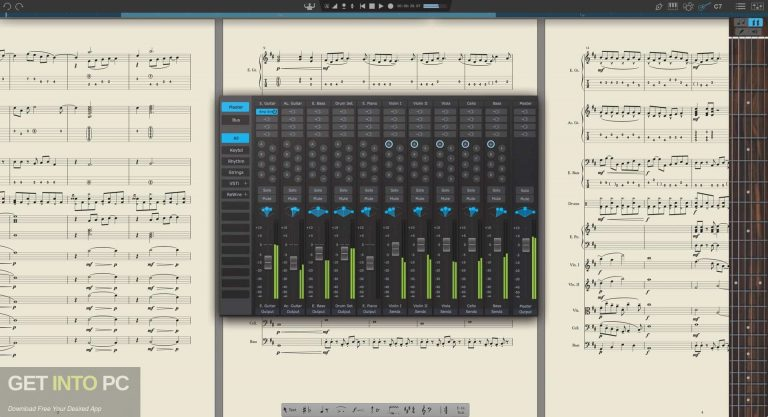Click the Output button under the Master channel
The height and width of the screenshot is (417, 768).
pyautogui.click(x=525, y=312)
